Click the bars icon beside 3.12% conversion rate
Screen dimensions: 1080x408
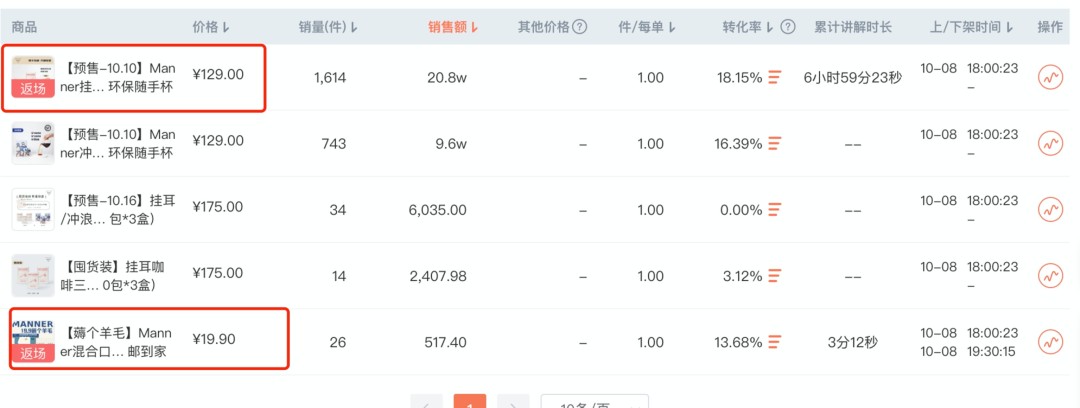pos(775,276)
